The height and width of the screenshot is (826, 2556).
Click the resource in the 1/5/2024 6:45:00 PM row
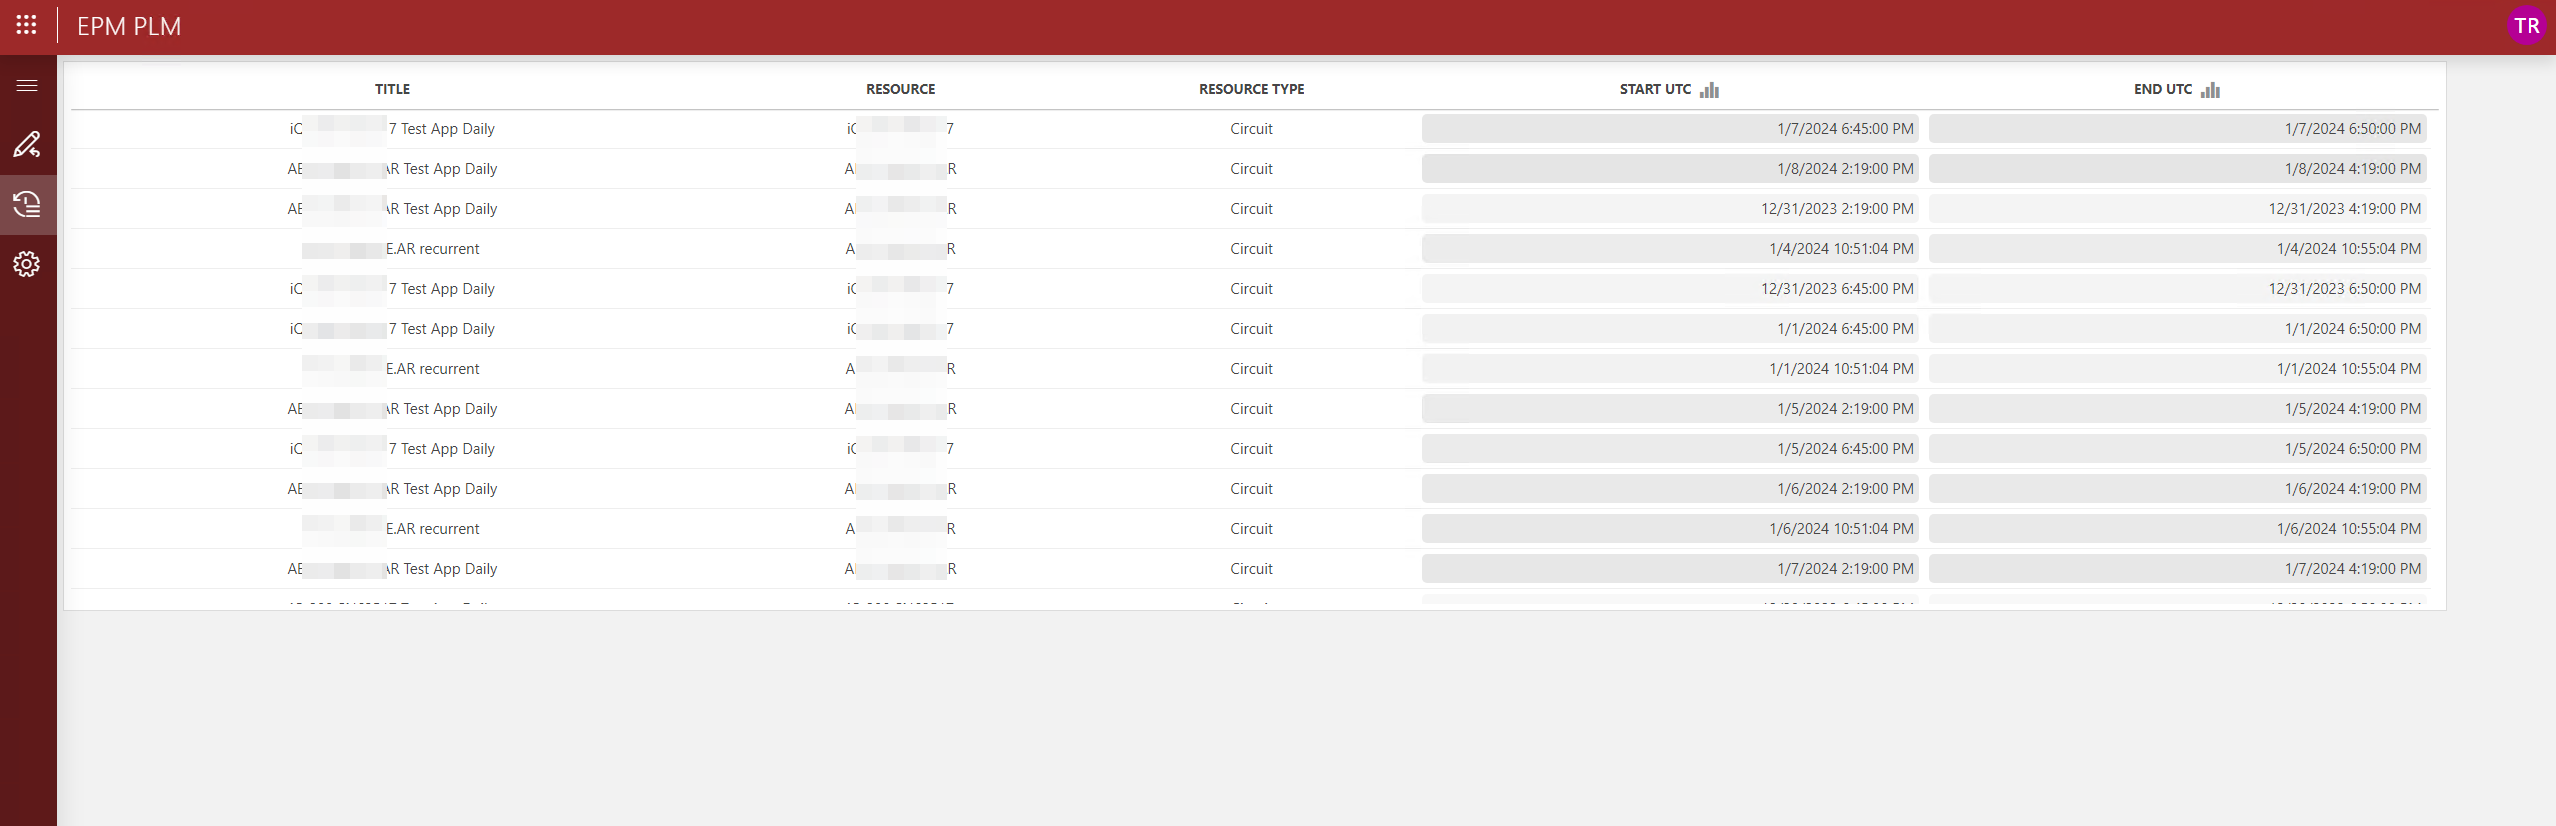pos(900,449)
